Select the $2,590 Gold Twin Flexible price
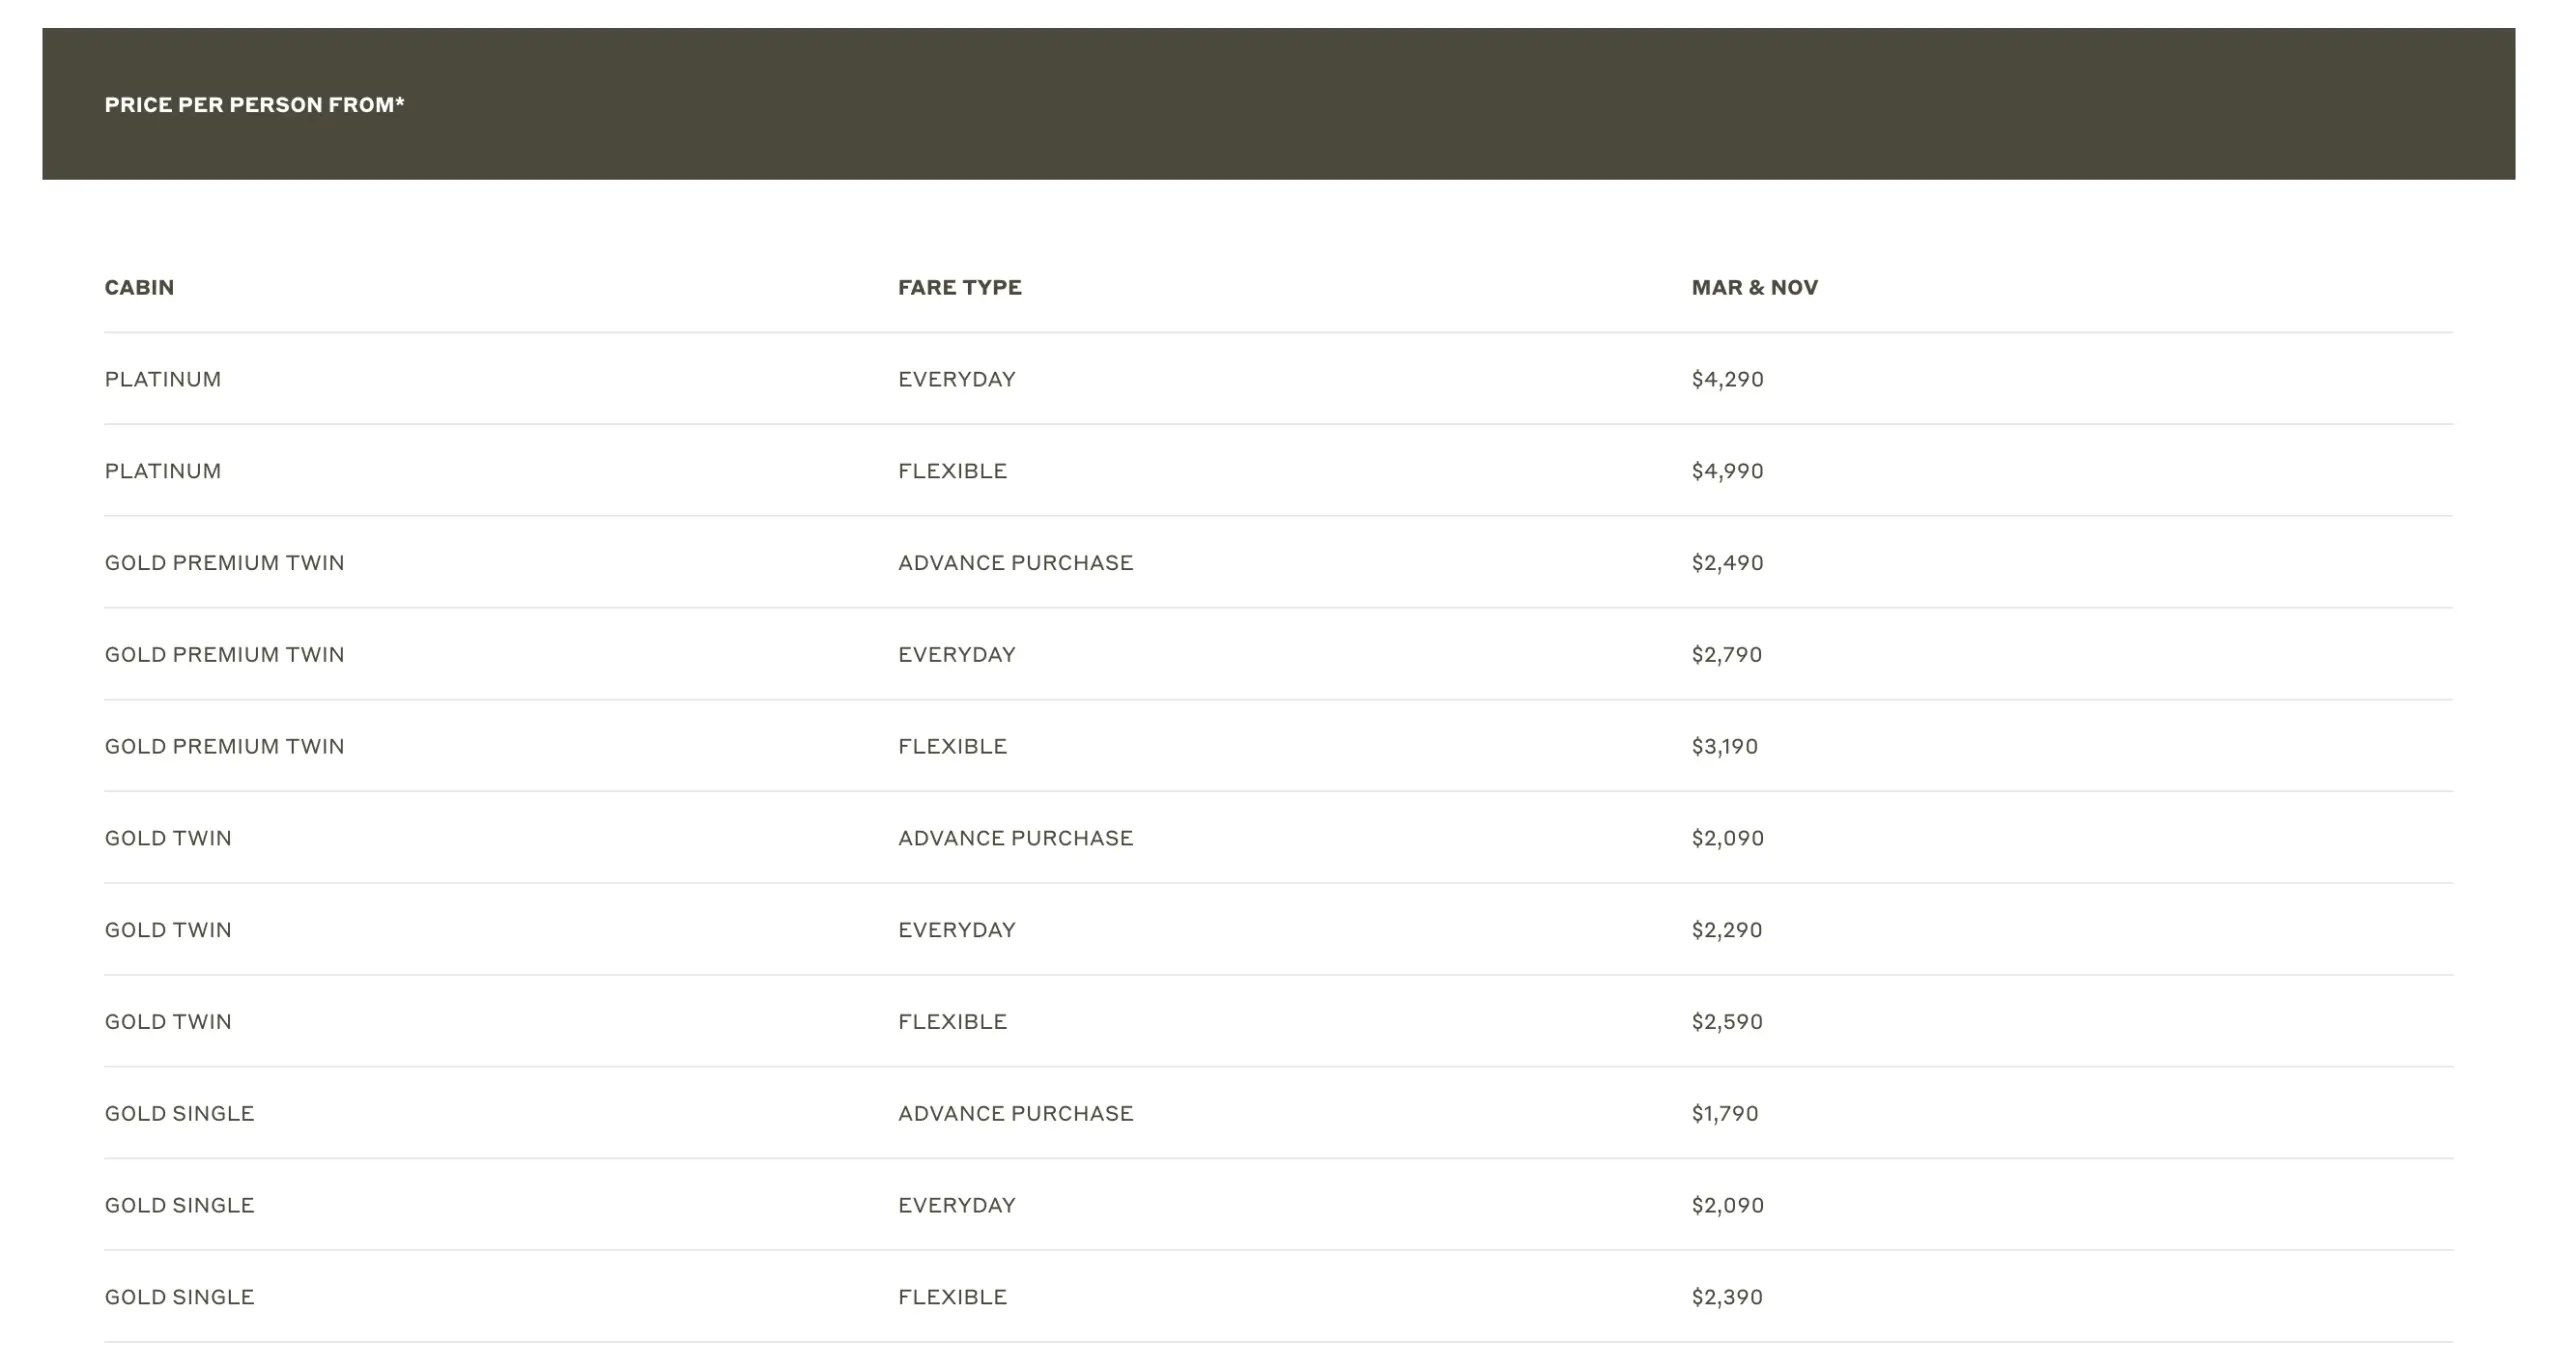The width and height of the screenshot is (2560, 1370). click(1726, 1022)
